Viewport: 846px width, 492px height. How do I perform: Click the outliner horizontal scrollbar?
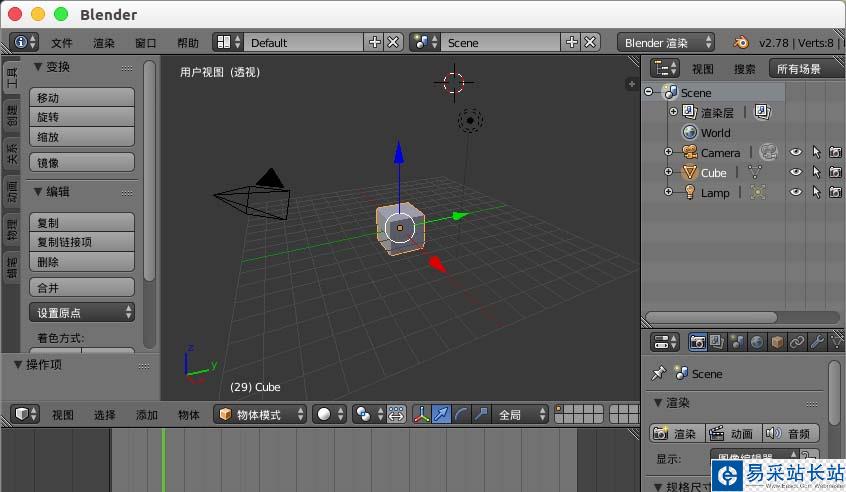(x=711, y=317)
